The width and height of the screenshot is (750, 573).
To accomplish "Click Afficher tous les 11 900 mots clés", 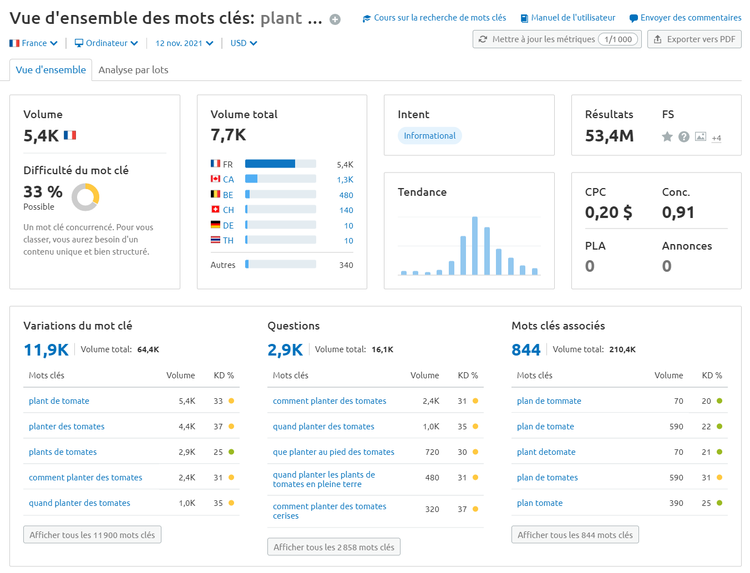I will pos(92,535).
